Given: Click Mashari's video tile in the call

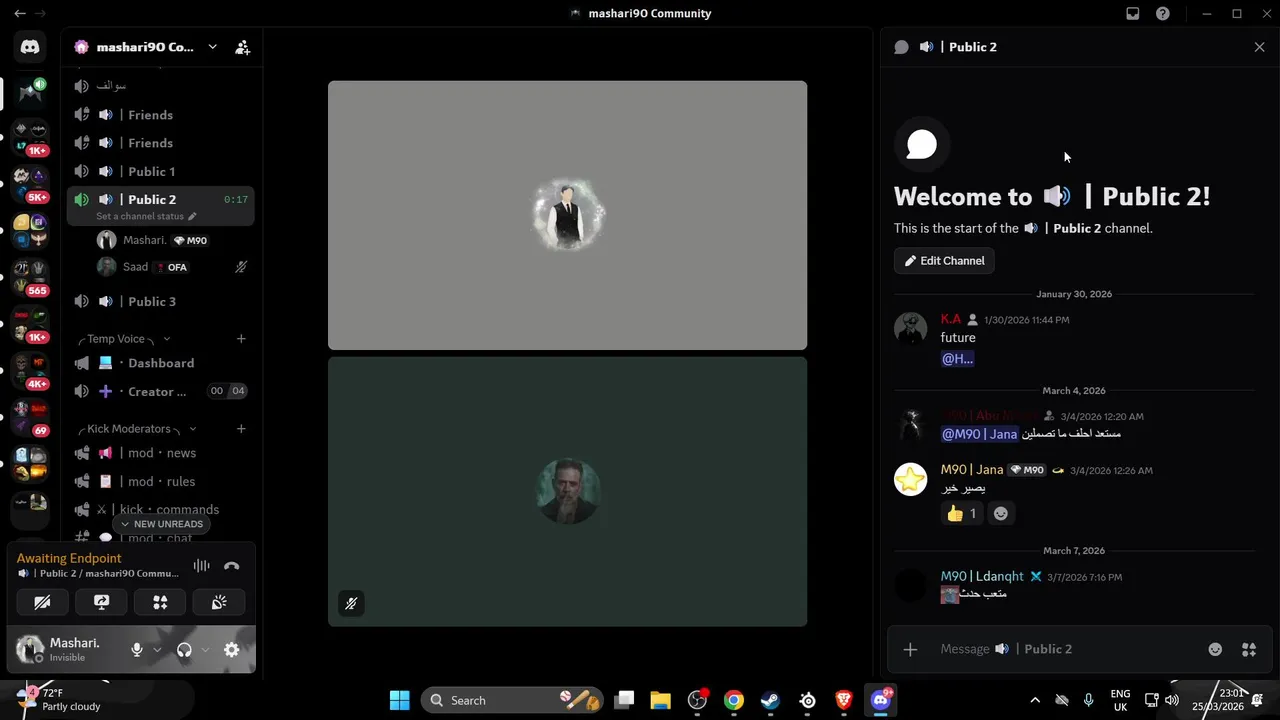Looking at the screenshot, I should coord(567,215).
